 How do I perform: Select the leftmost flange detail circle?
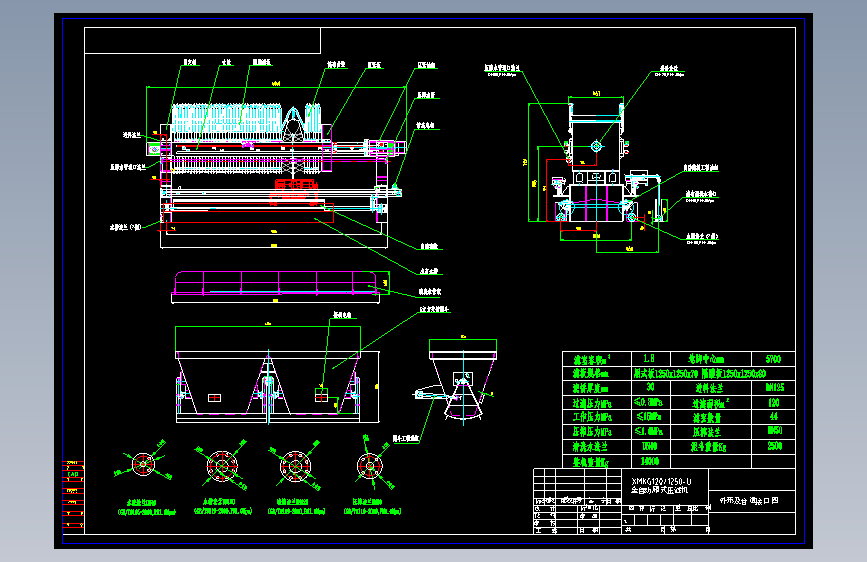[x=143, y=464]
